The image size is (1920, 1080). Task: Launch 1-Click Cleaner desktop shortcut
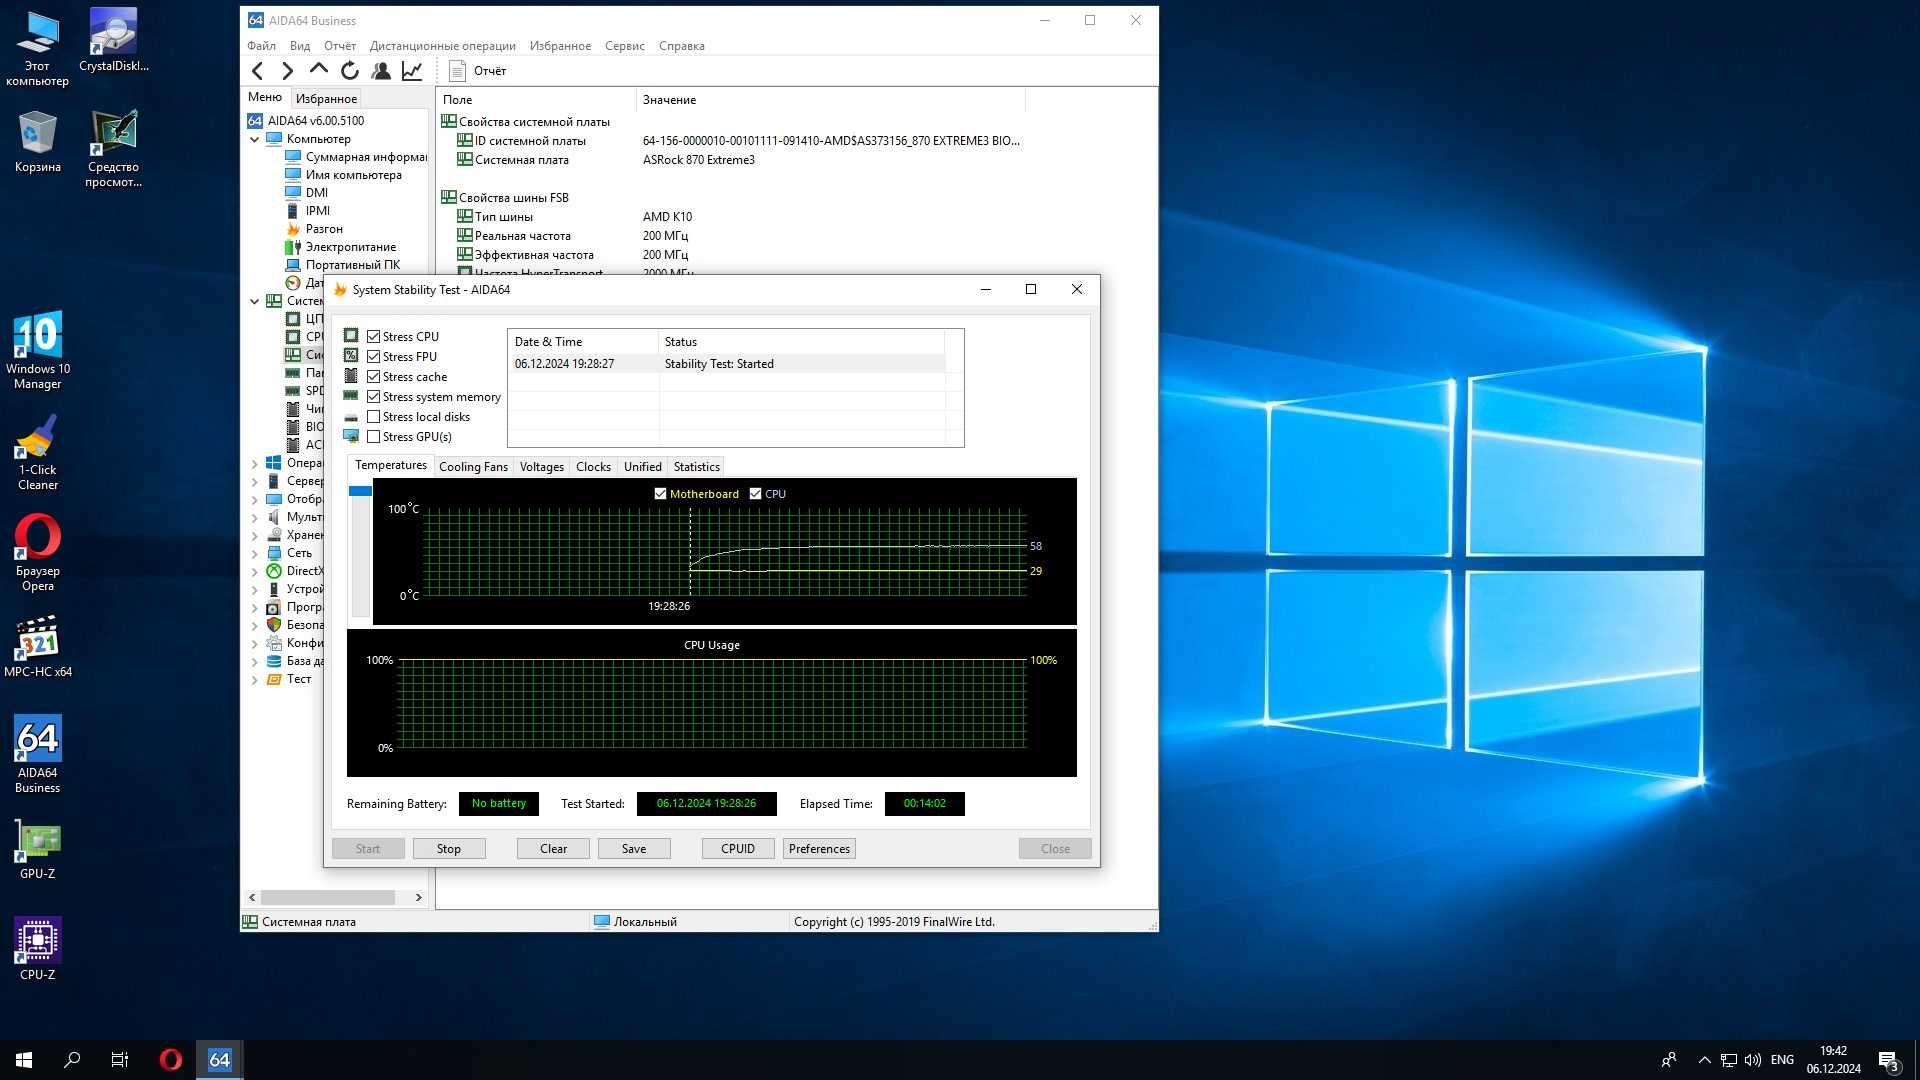[x=38, y=453]
